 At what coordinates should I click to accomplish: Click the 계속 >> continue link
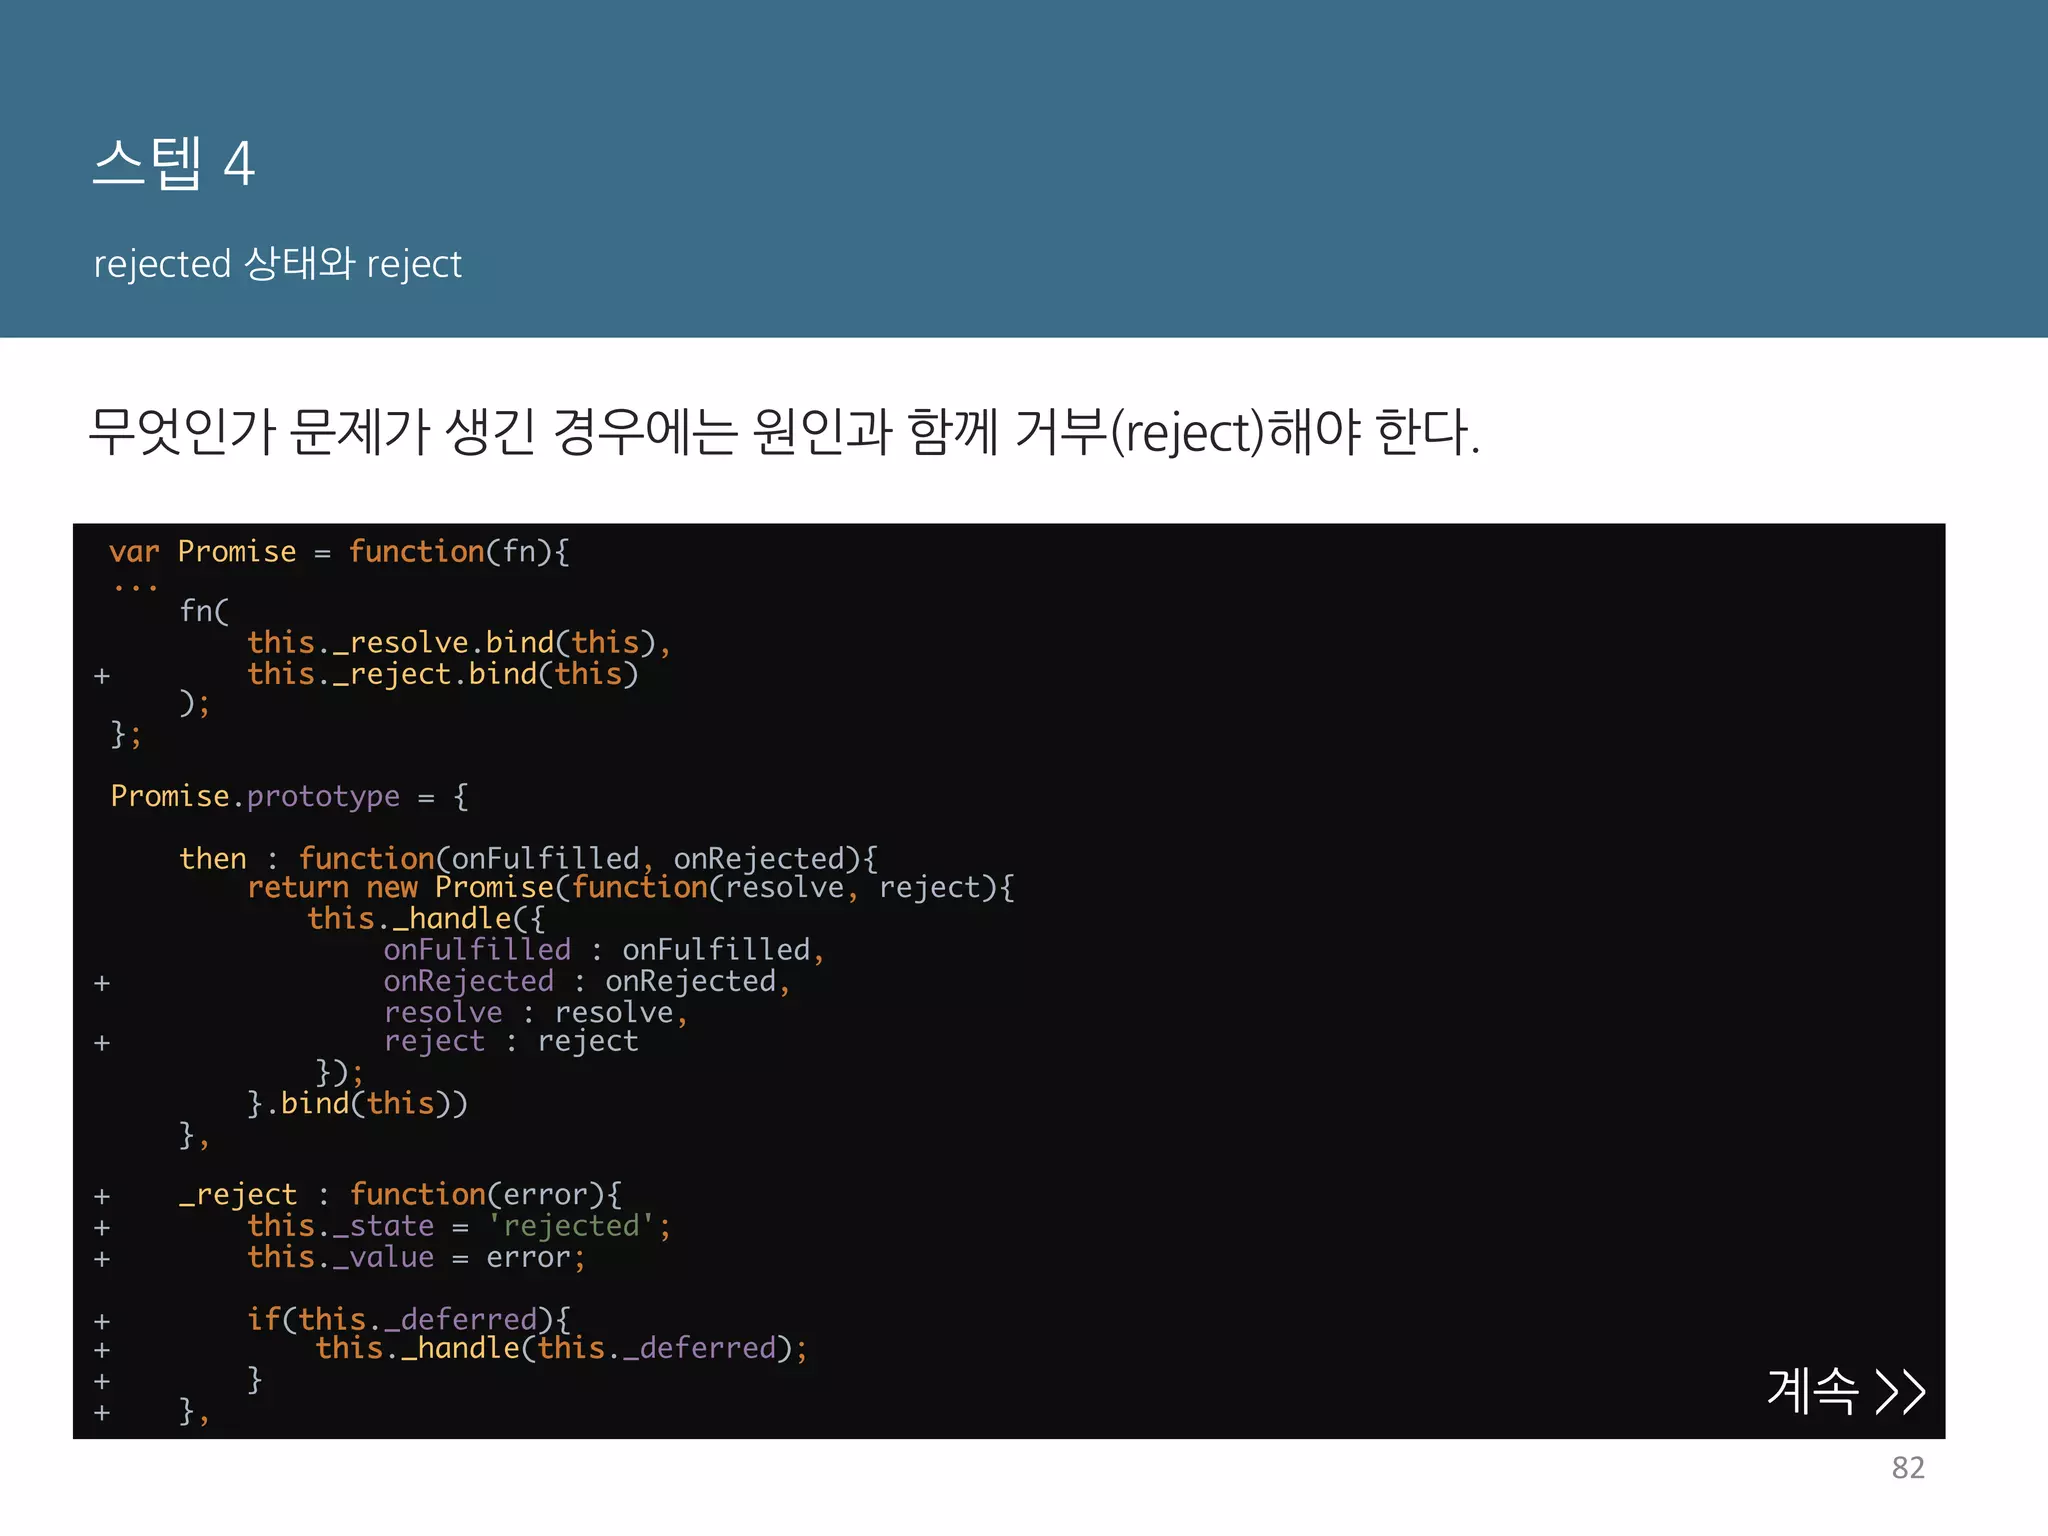[1845, 1390]
